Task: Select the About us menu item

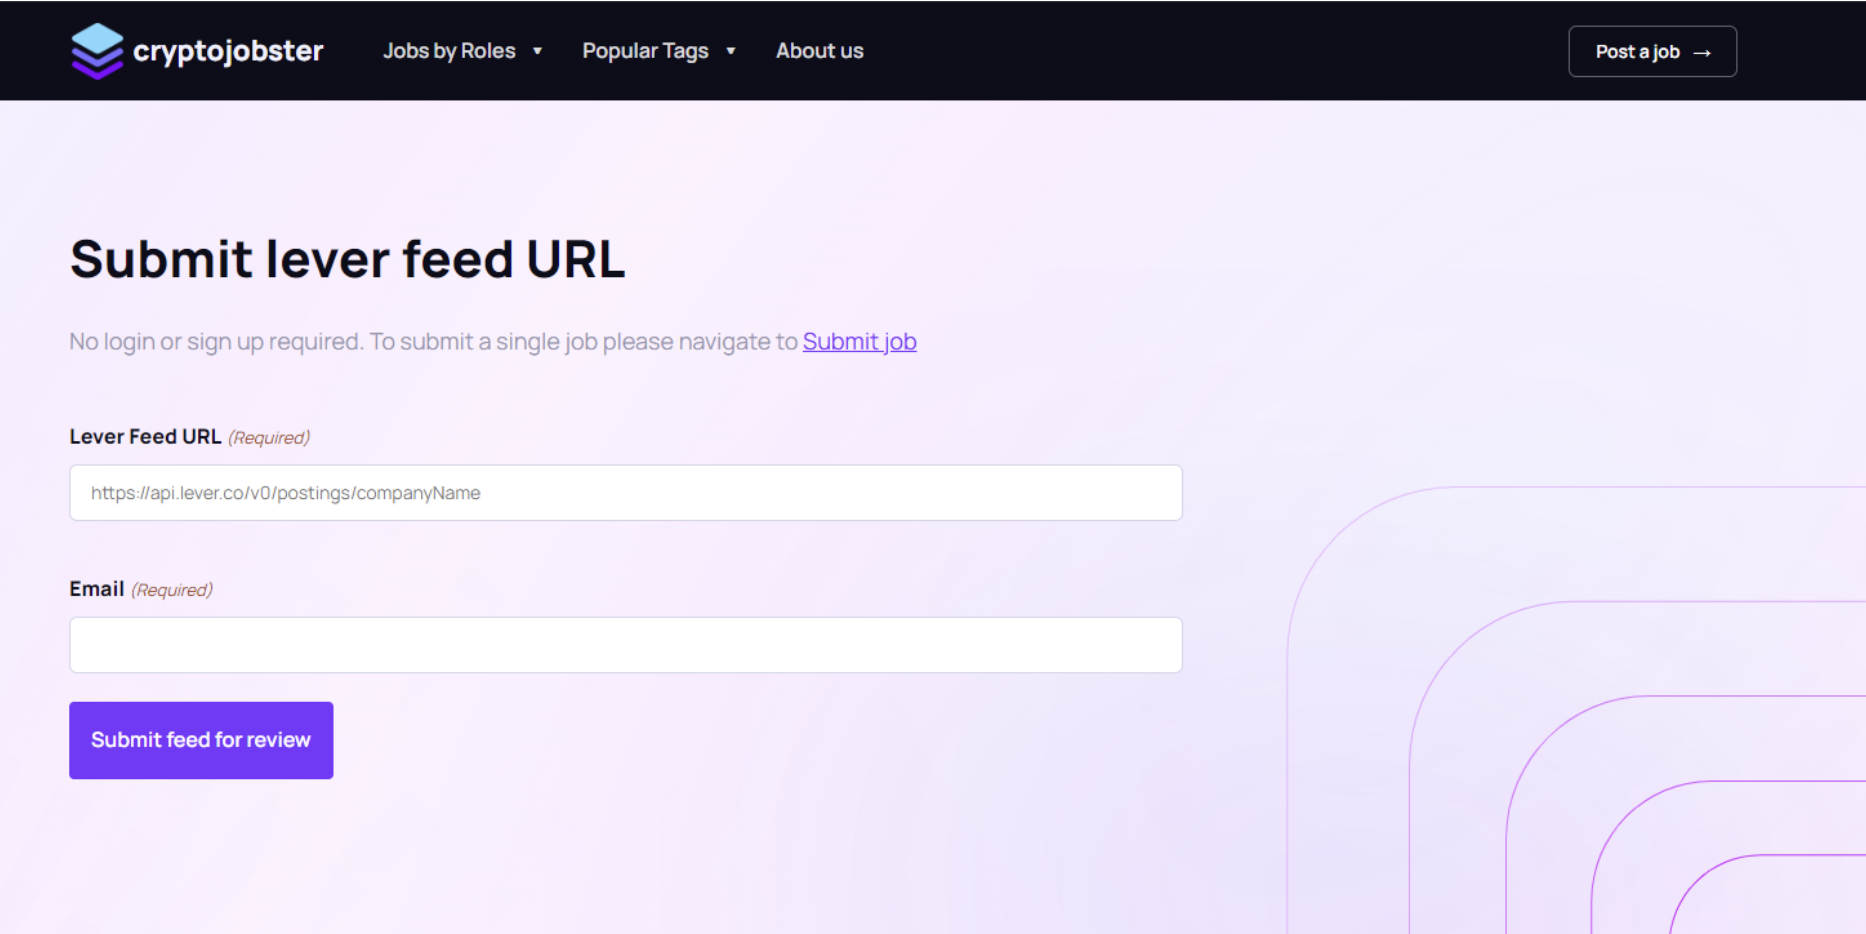Action: point(819,50)
